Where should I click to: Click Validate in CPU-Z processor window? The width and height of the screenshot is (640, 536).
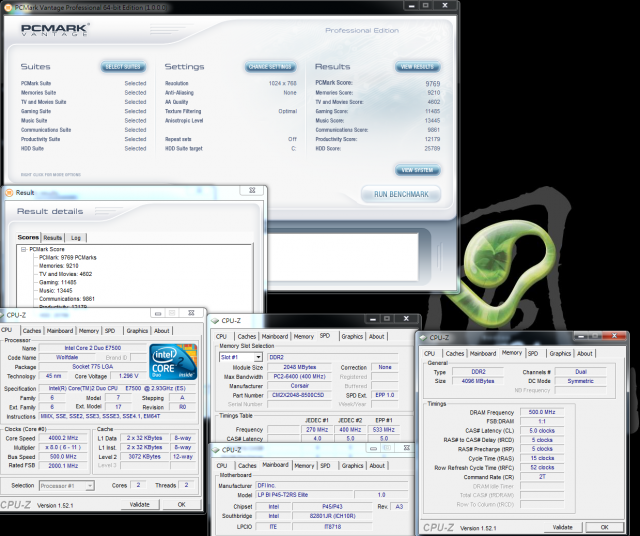(140, 505)
